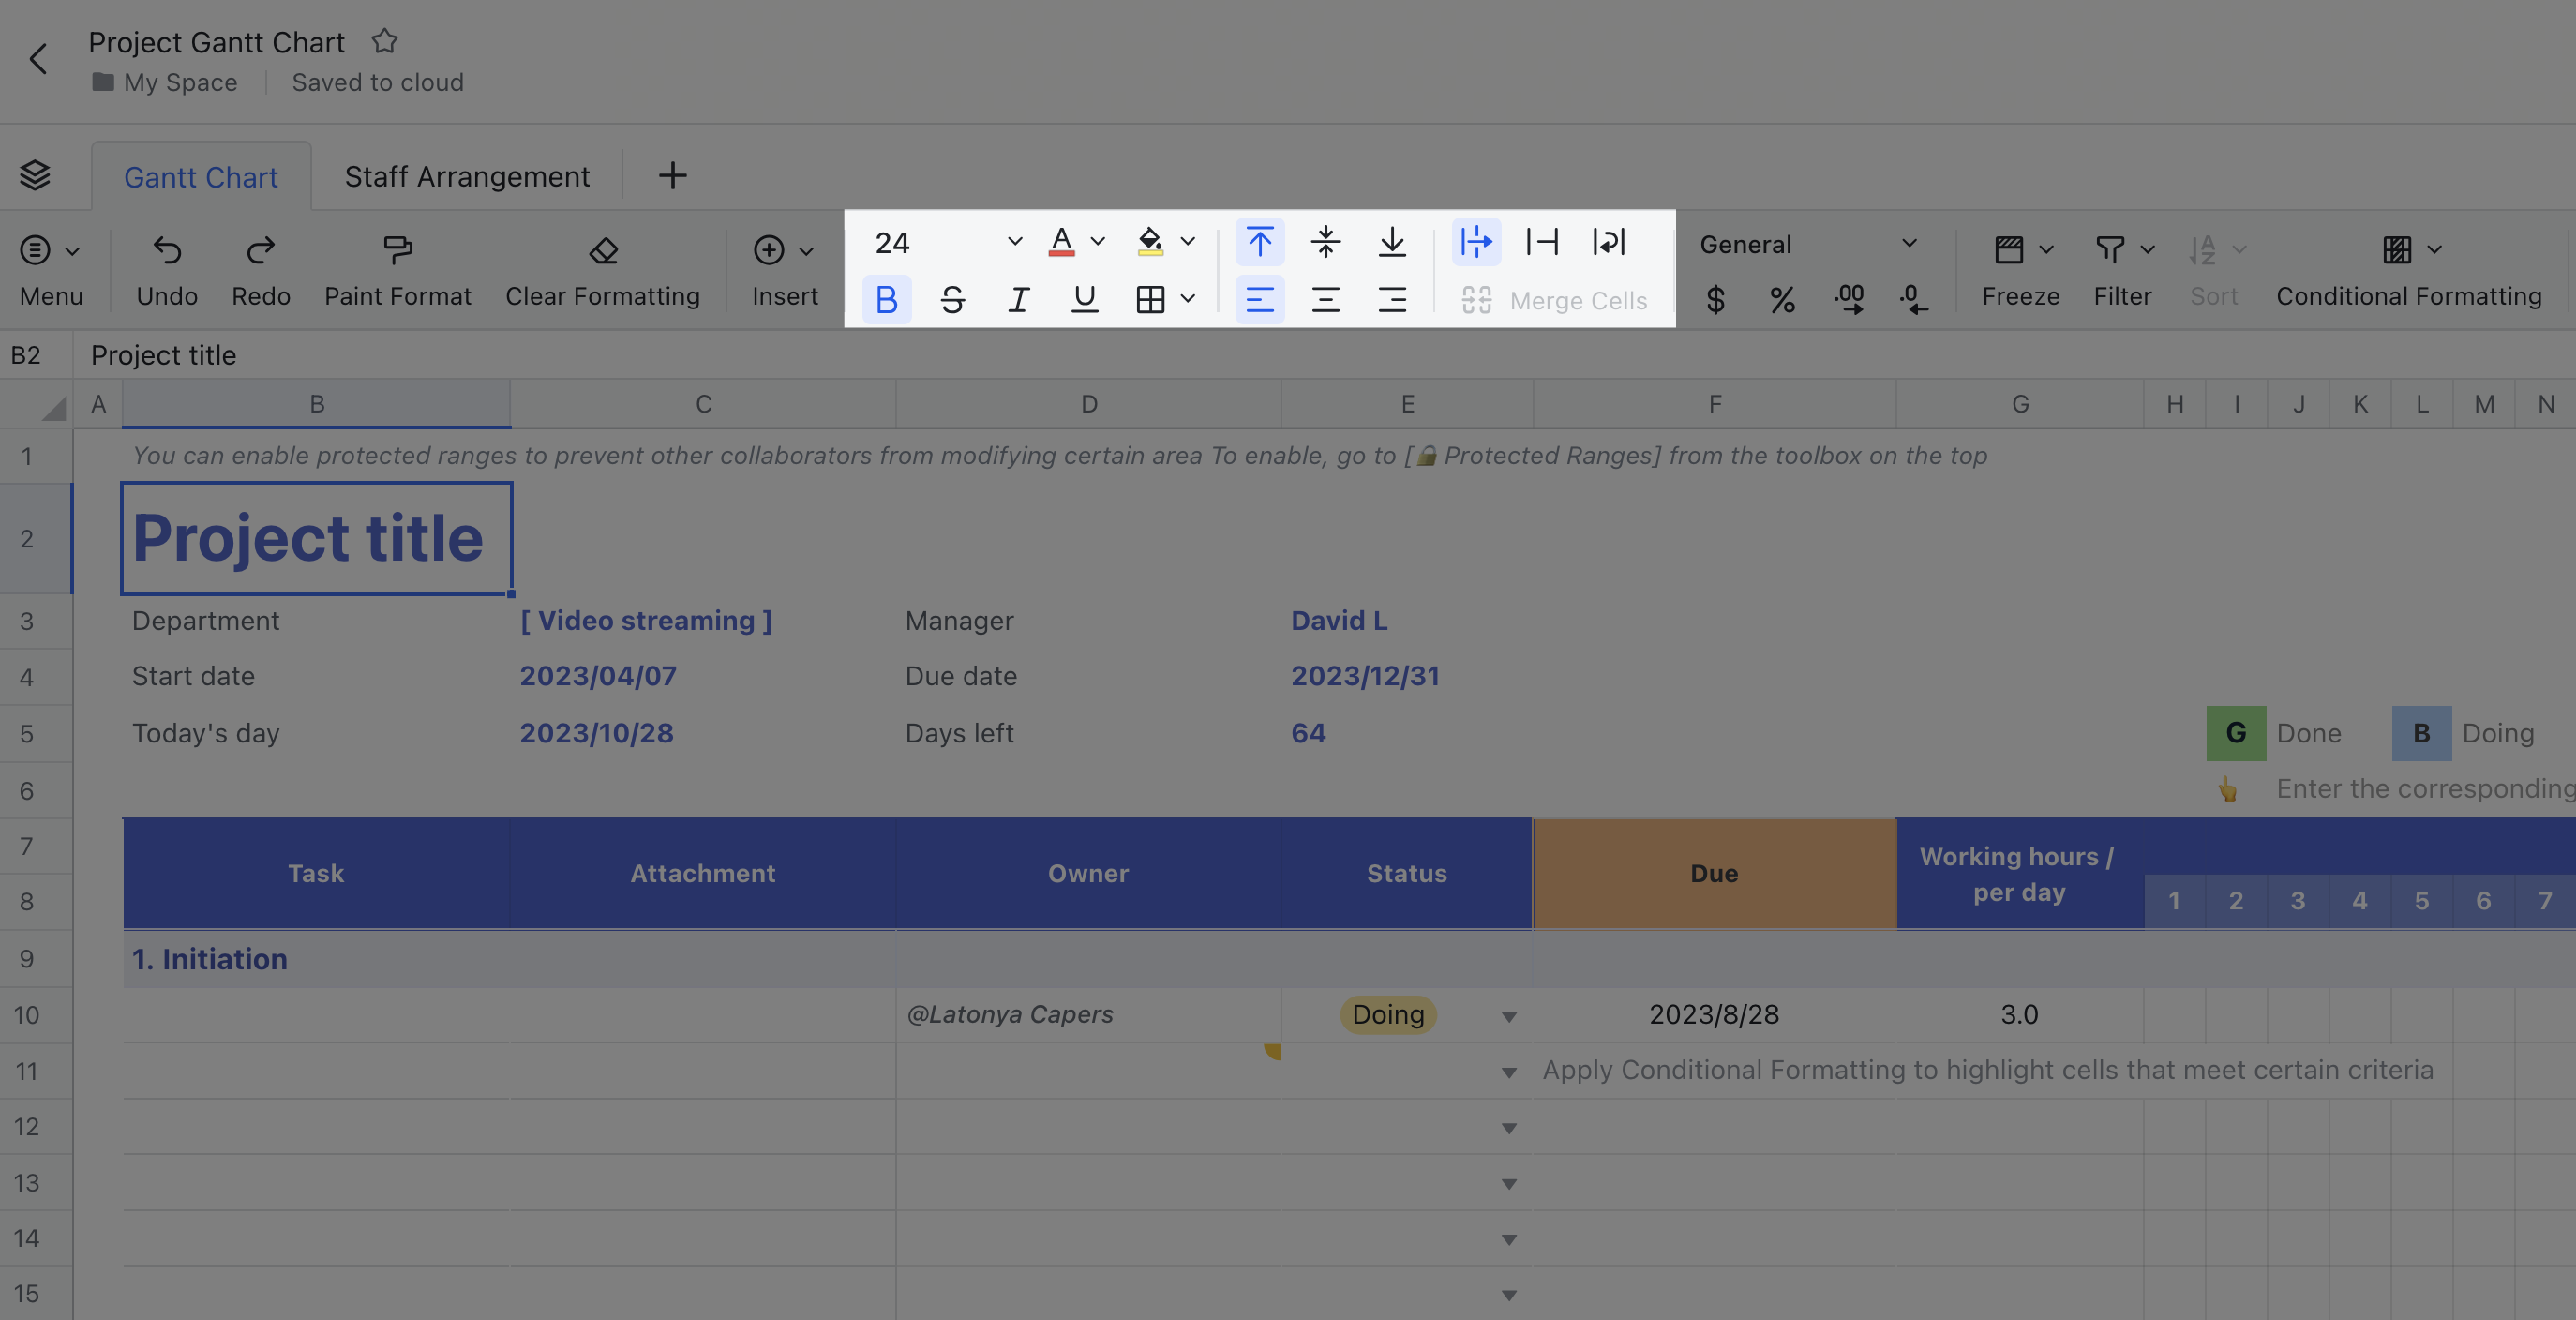
Task: Click the red font color swatch
Action: [x=1061, y=242]
